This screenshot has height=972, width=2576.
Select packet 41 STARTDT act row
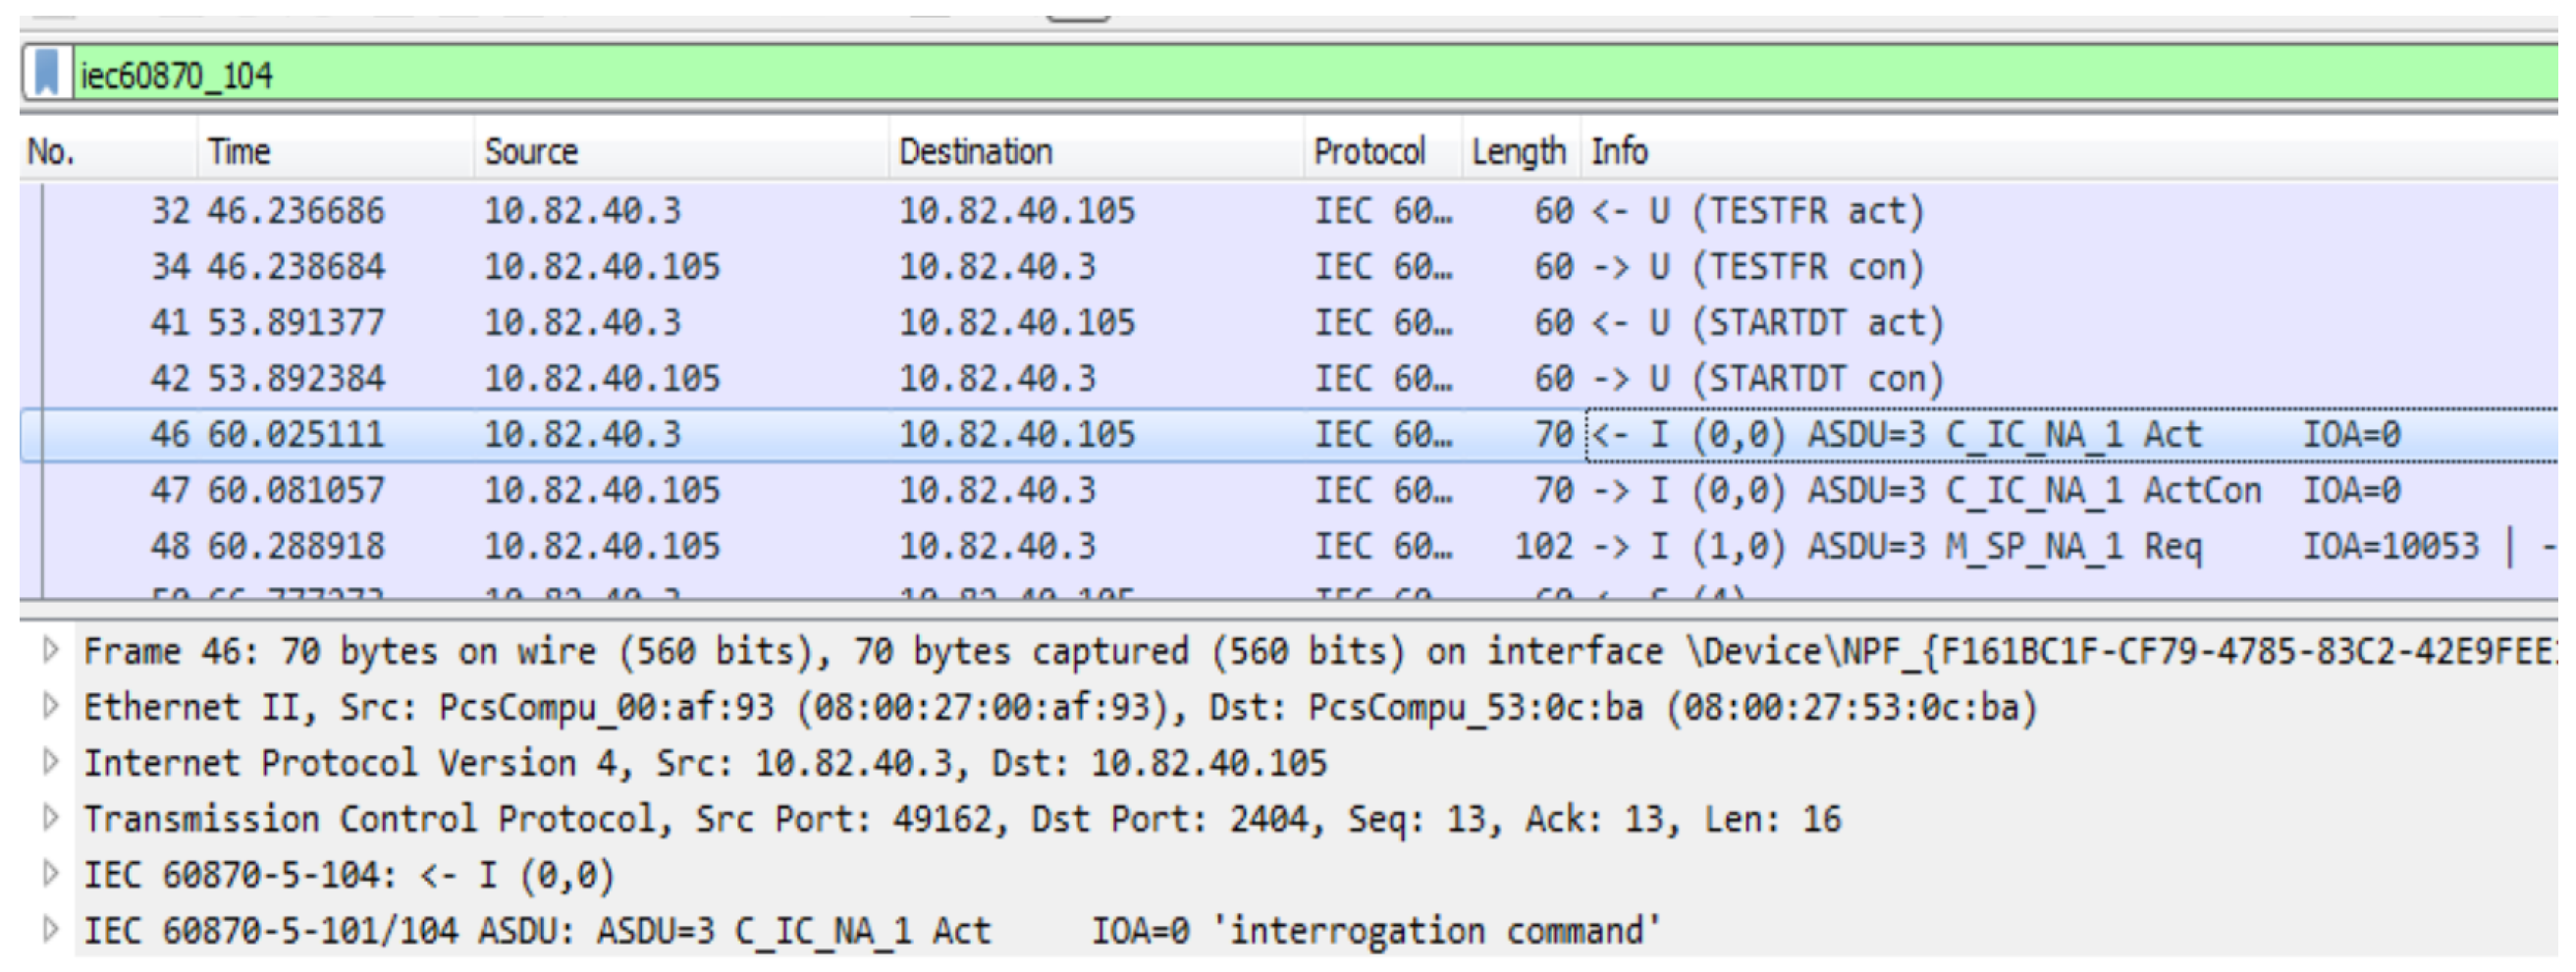coord(1000,323)
